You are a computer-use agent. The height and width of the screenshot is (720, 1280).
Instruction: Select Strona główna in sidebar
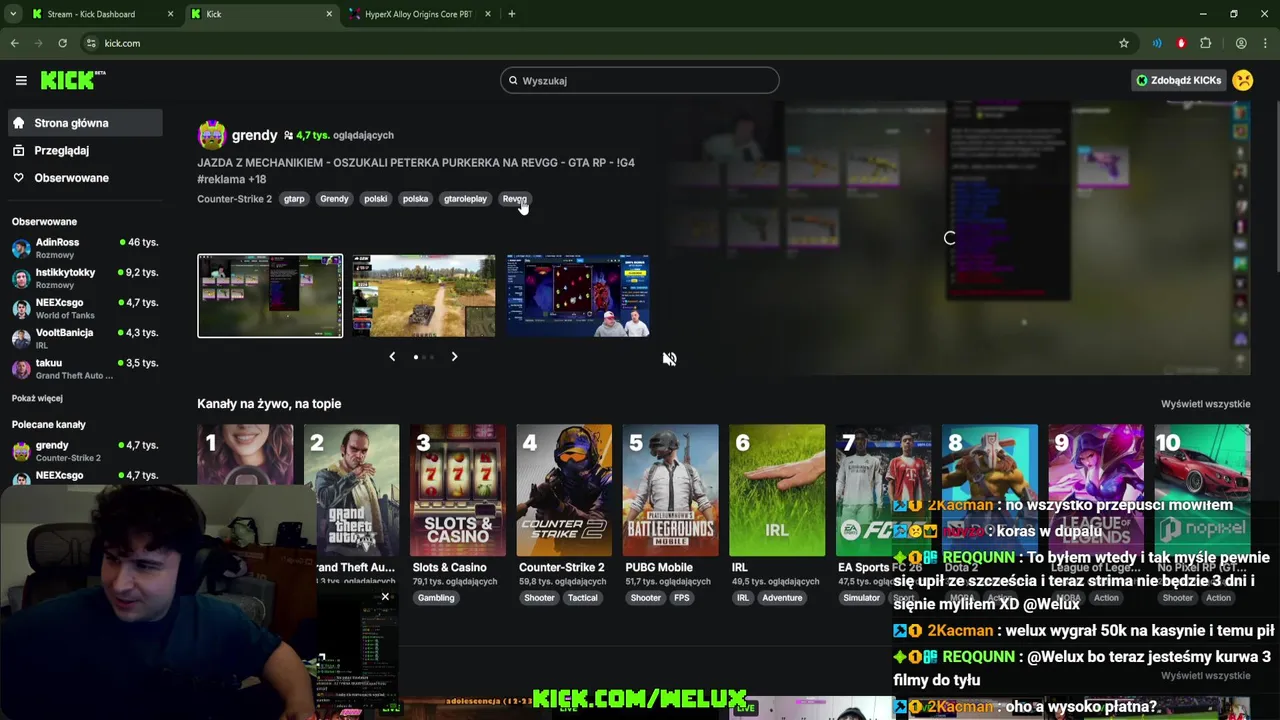pyautogui.click(x=85, y=123)
